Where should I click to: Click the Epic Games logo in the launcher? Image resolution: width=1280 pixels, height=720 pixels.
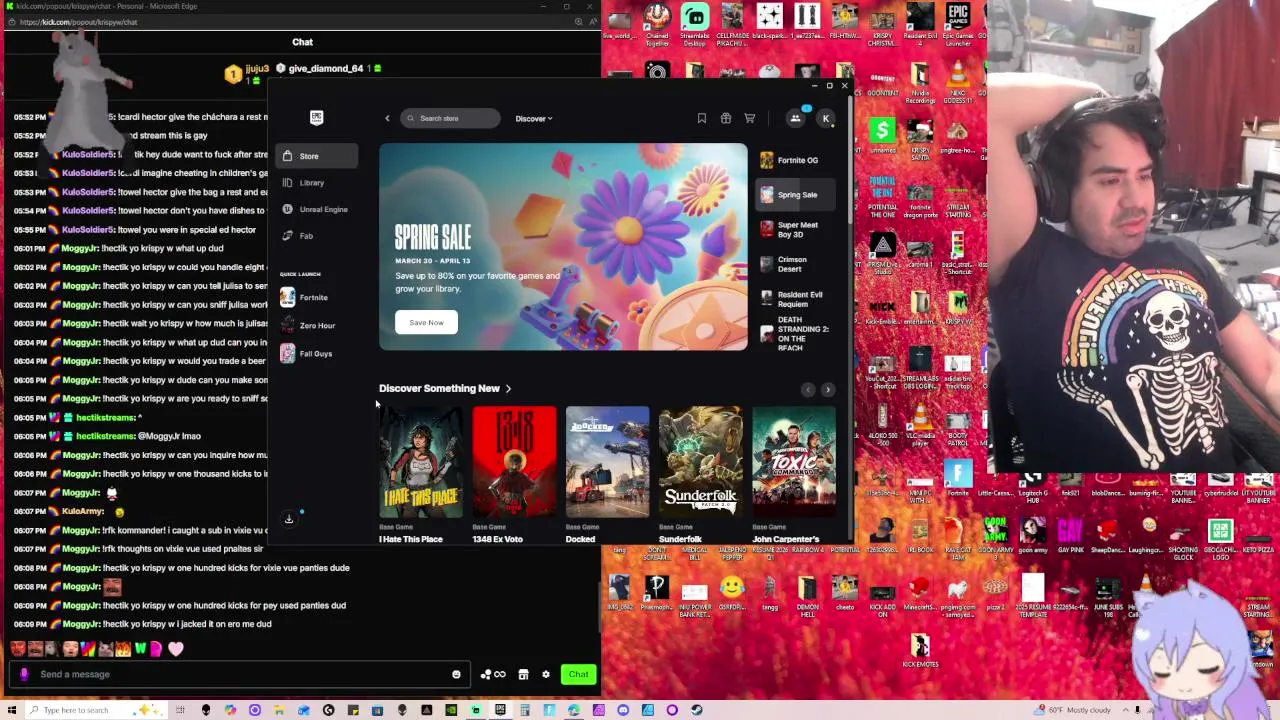pos(316,118)
